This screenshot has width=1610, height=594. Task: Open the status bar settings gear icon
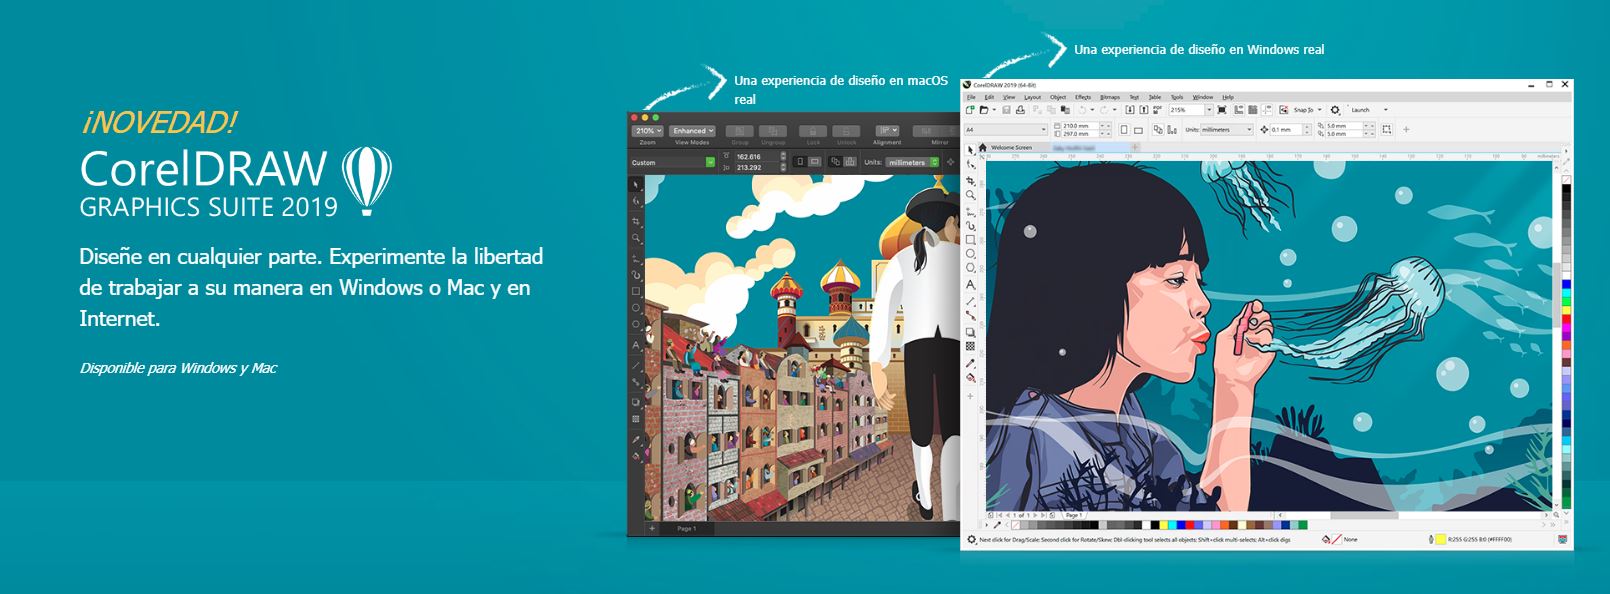pyautogui.click(x=970, y=540)
